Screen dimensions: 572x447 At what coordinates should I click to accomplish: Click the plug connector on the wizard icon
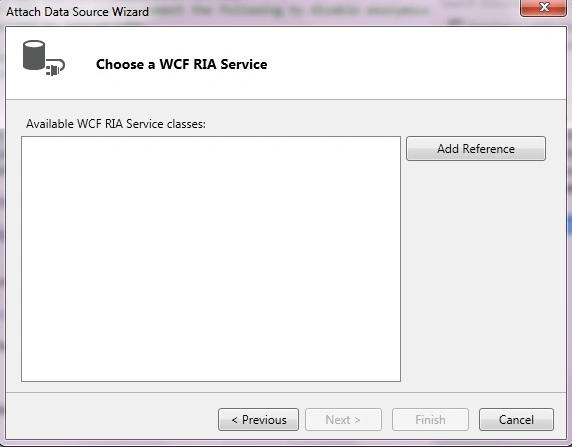55,68
